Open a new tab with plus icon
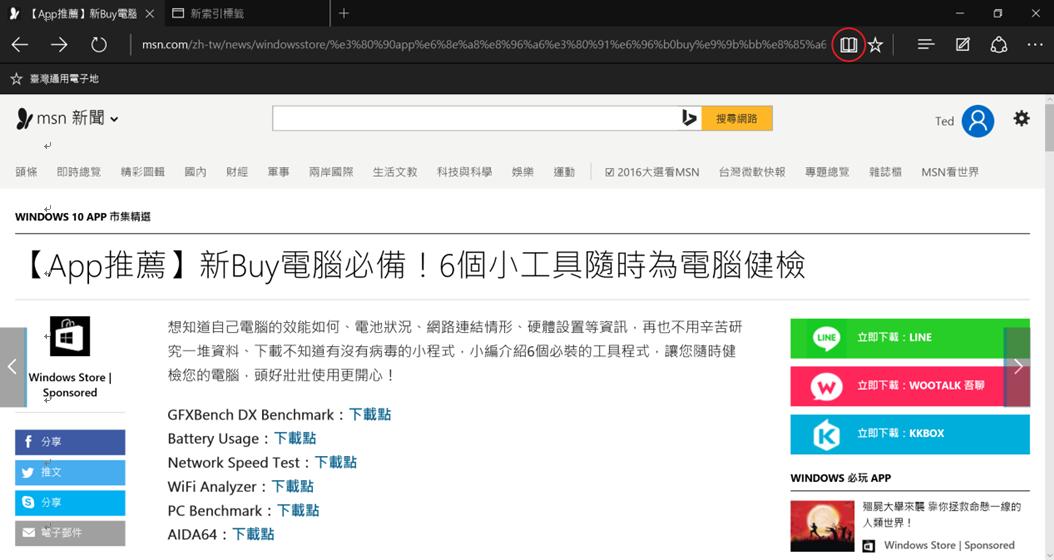Viewport: 1054px width, 560px height. pos(343,13)
